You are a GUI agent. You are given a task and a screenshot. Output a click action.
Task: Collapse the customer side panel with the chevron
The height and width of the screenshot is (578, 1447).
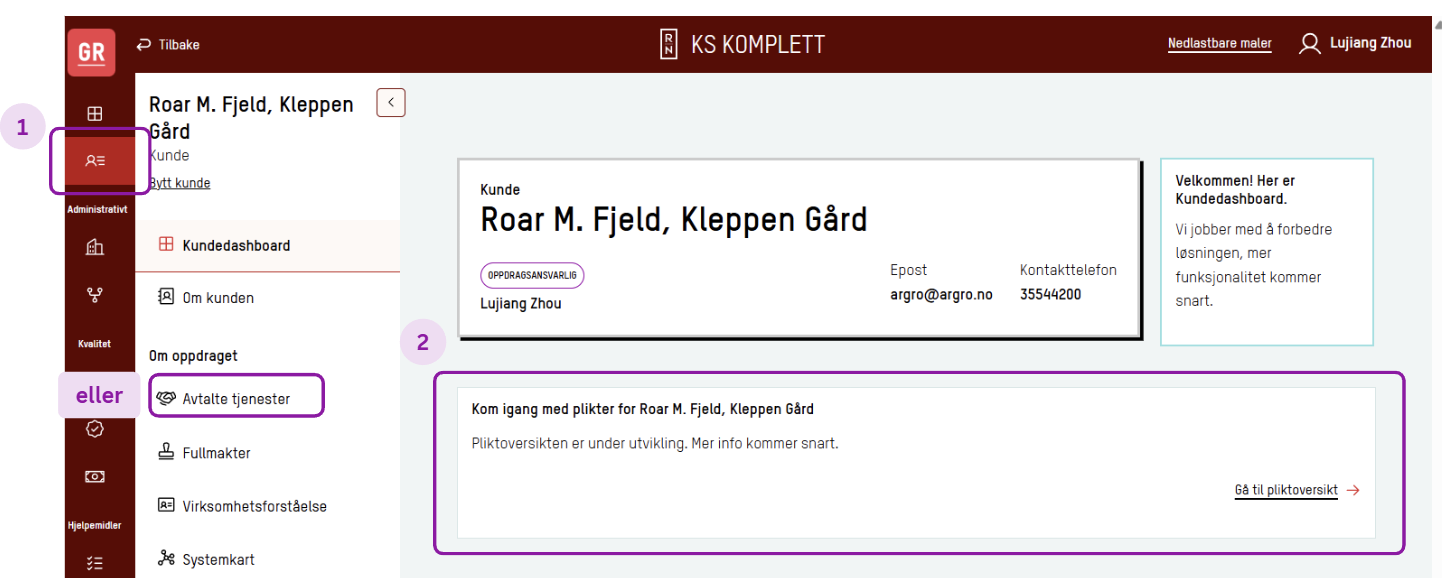coord(390,102)
